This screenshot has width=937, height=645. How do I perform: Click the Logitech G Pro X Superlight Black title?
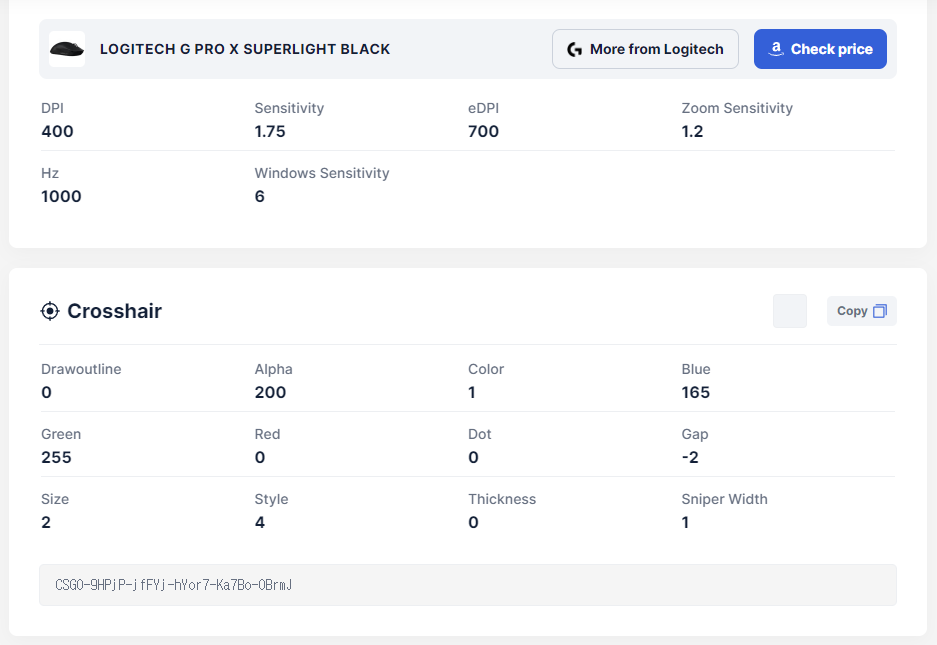coord(245,49)
